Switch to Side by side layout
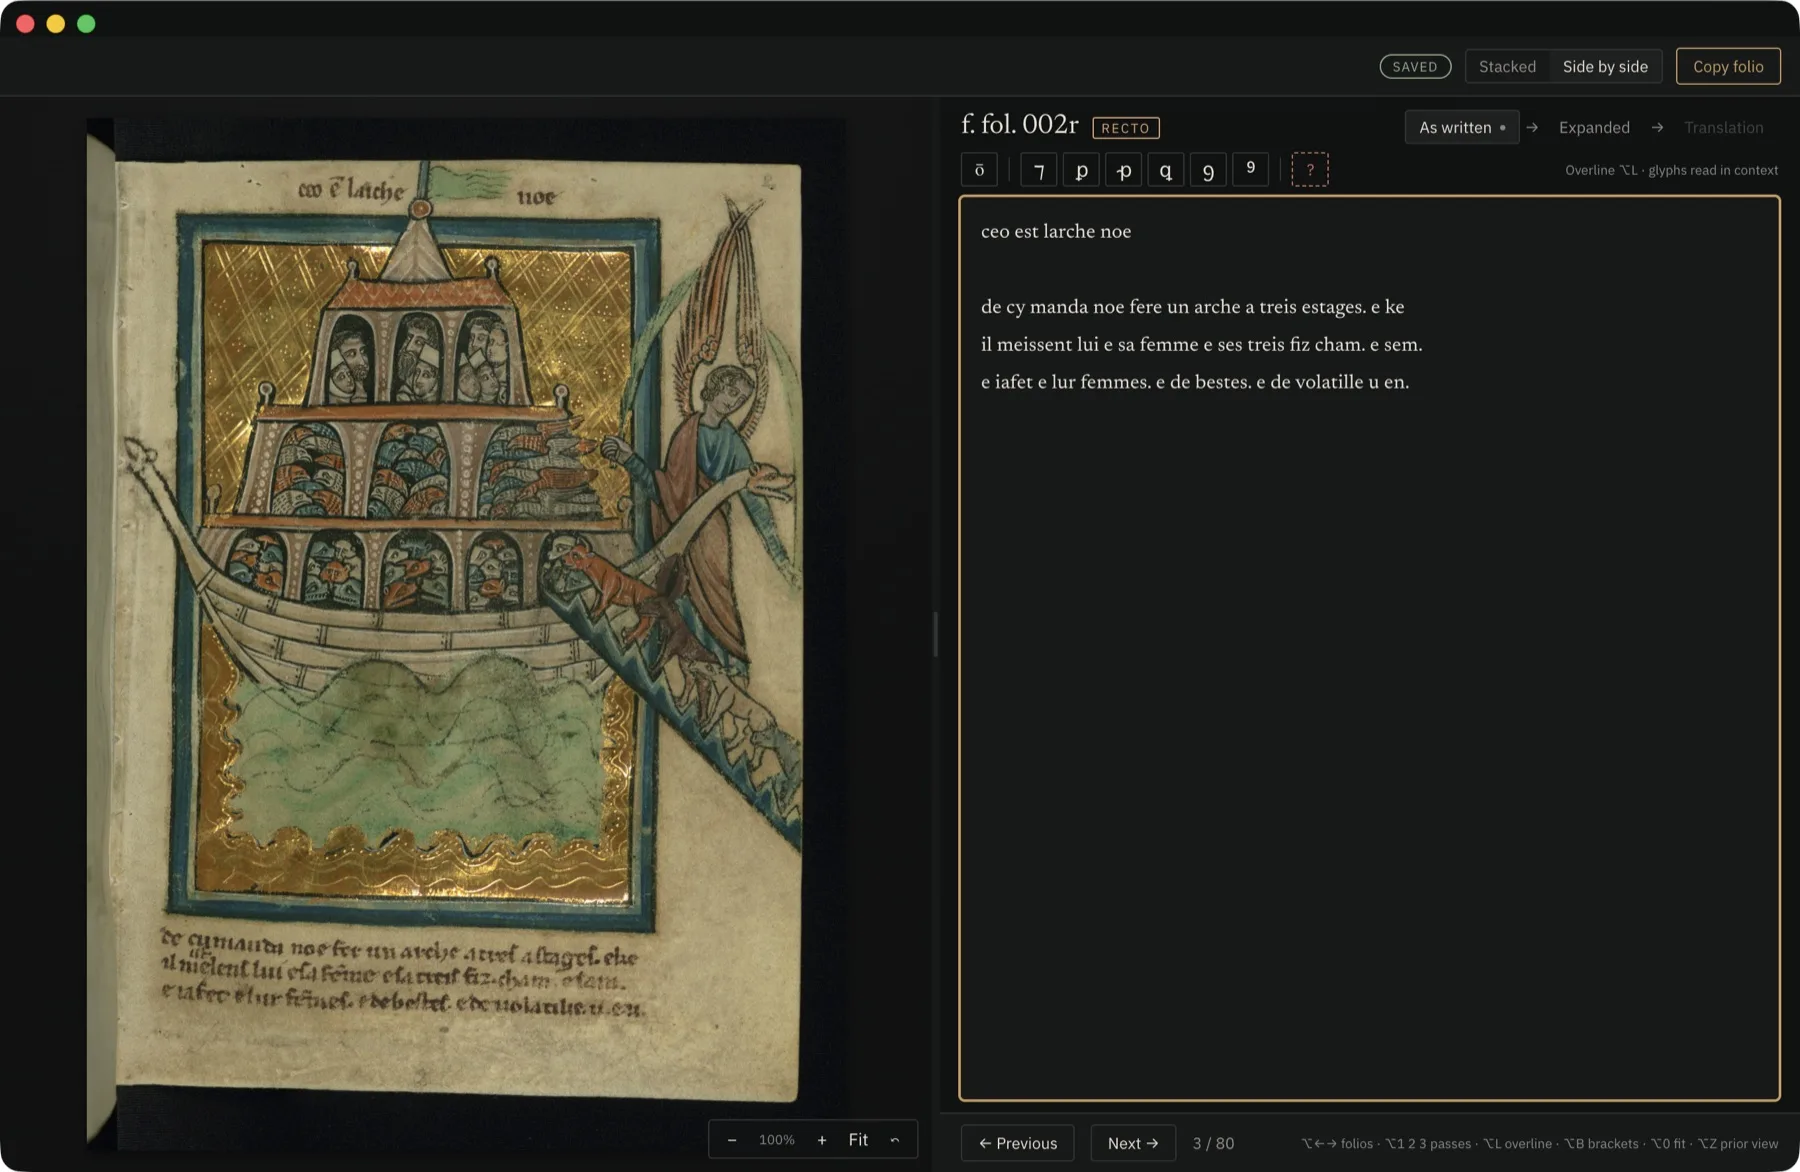Image resolution: width=1800 pixels, height=1172 pixels. tap(1605, 66)
